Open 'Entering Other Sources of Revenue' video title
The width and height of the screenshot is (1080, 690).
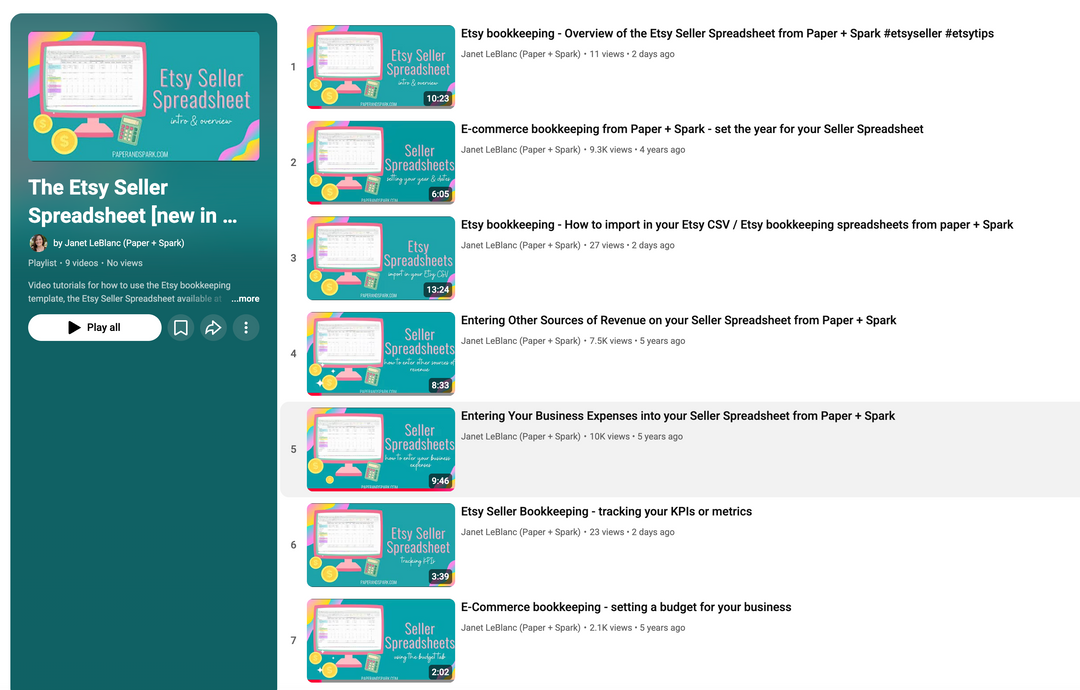(678, 320)
